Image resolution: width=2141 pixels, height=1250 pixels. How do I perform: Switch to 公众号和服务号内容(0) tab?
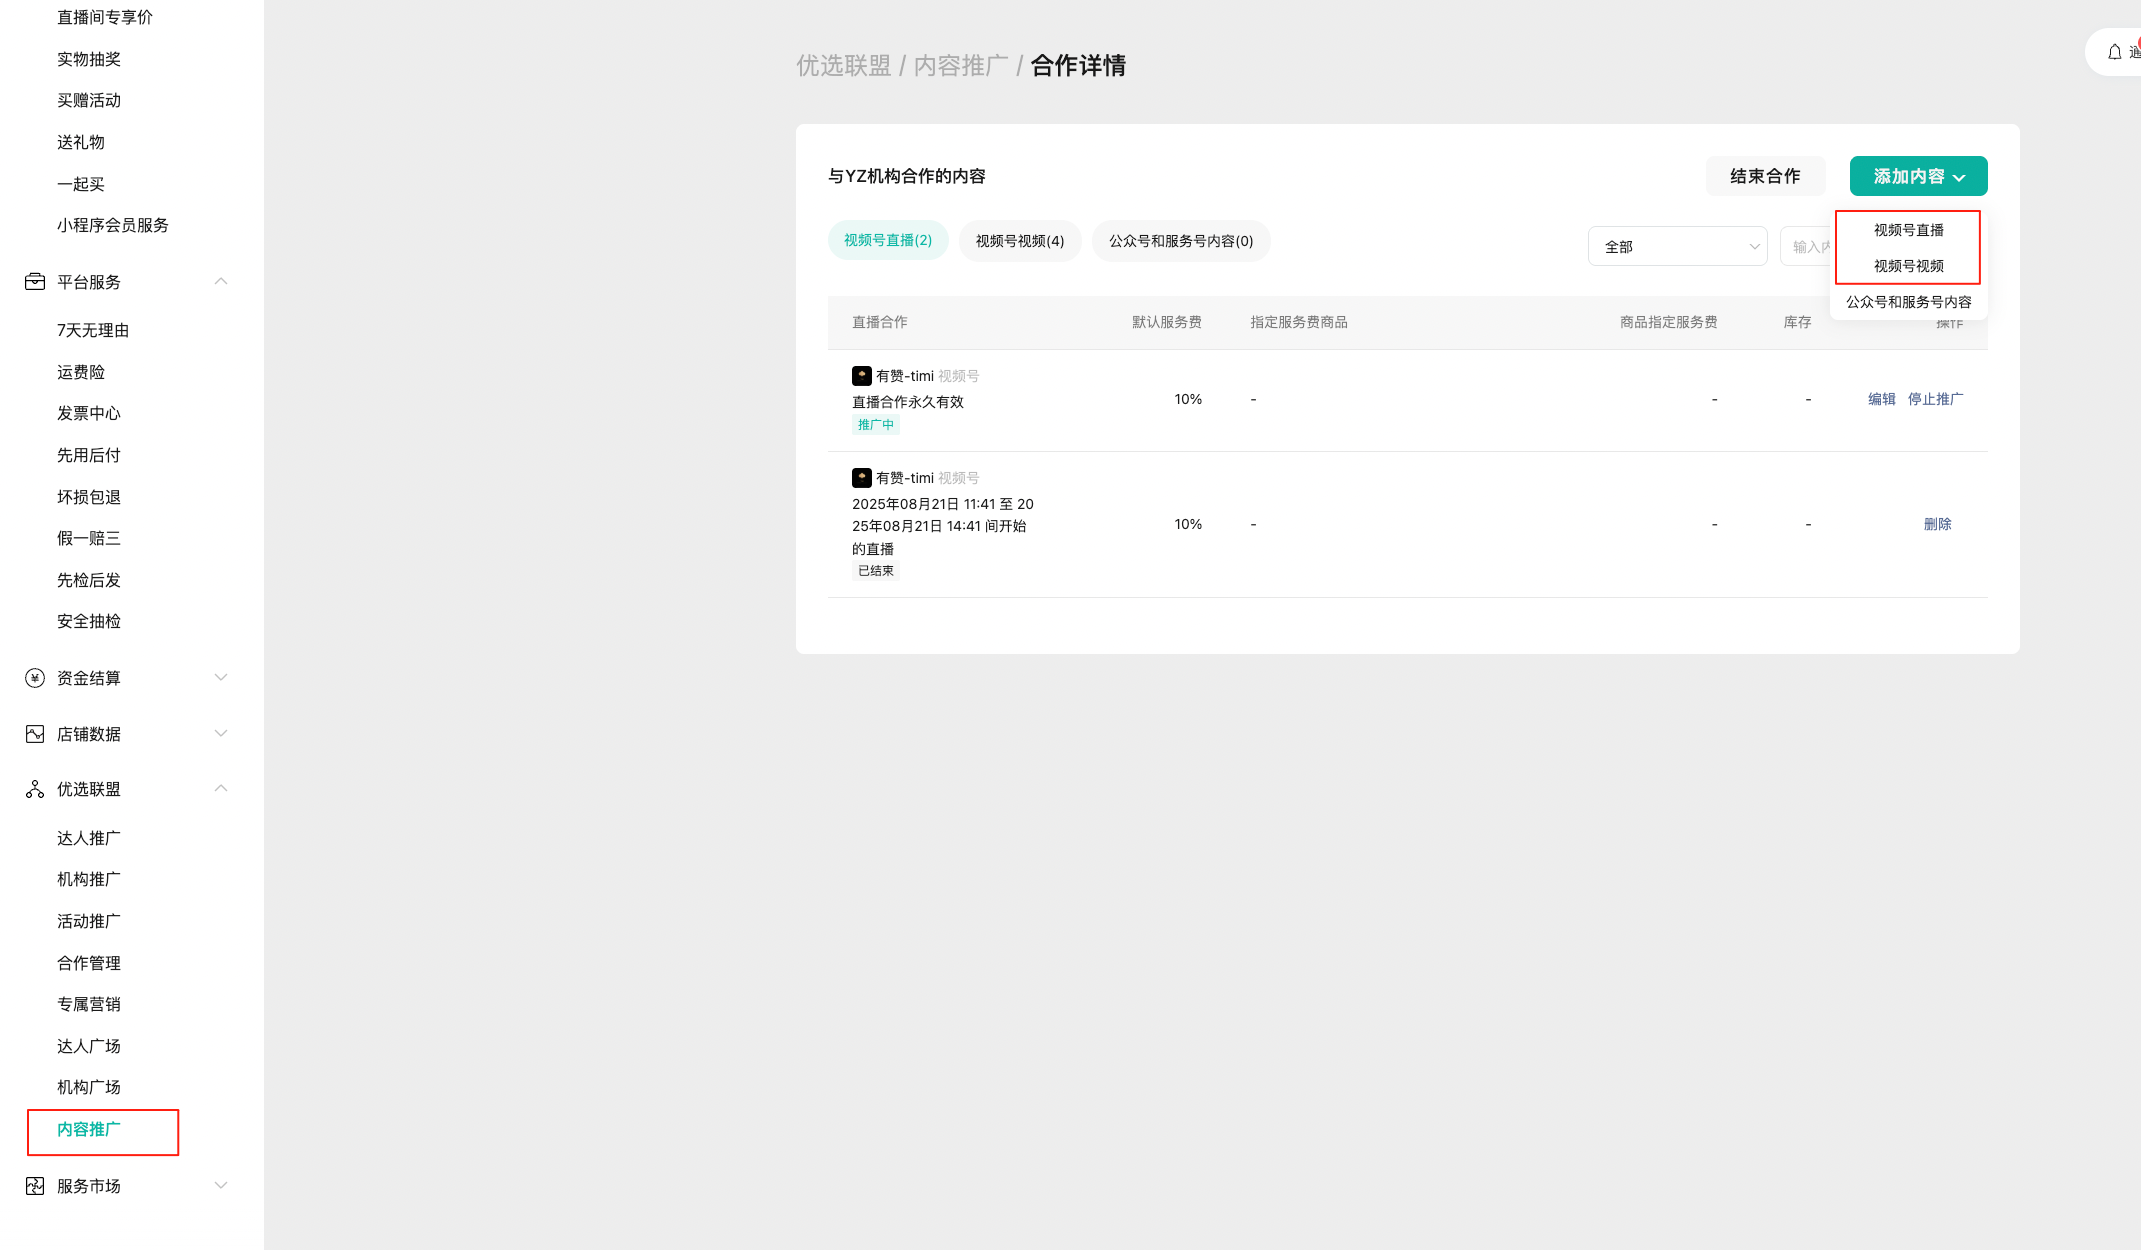click(1180, 241)
